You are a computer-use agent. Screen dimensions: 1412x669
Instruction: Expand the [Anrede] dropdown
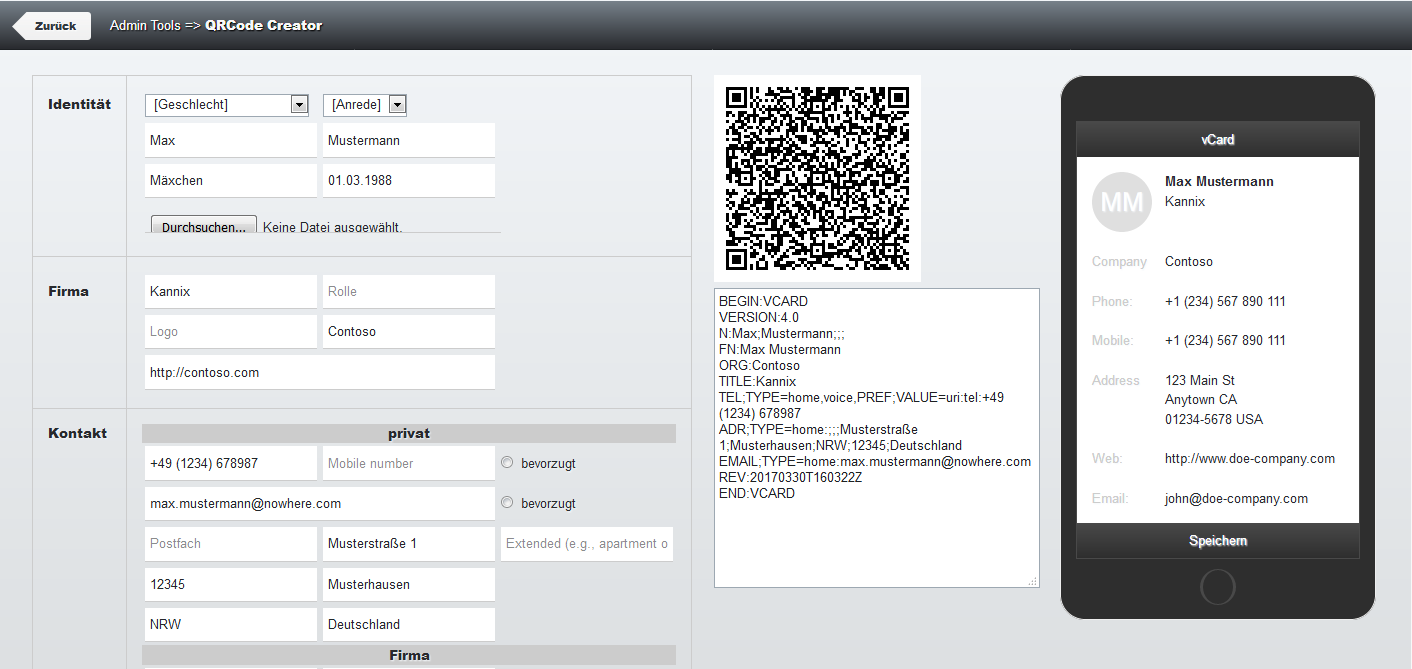(365, 105)
